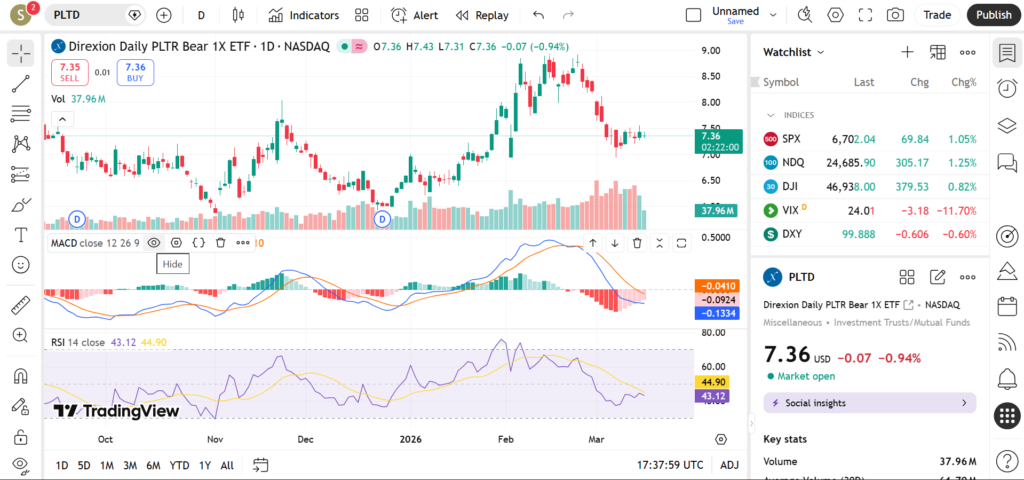Select the 6M time range
This screenshot has width=1024, height=480.
coord(153,465)
